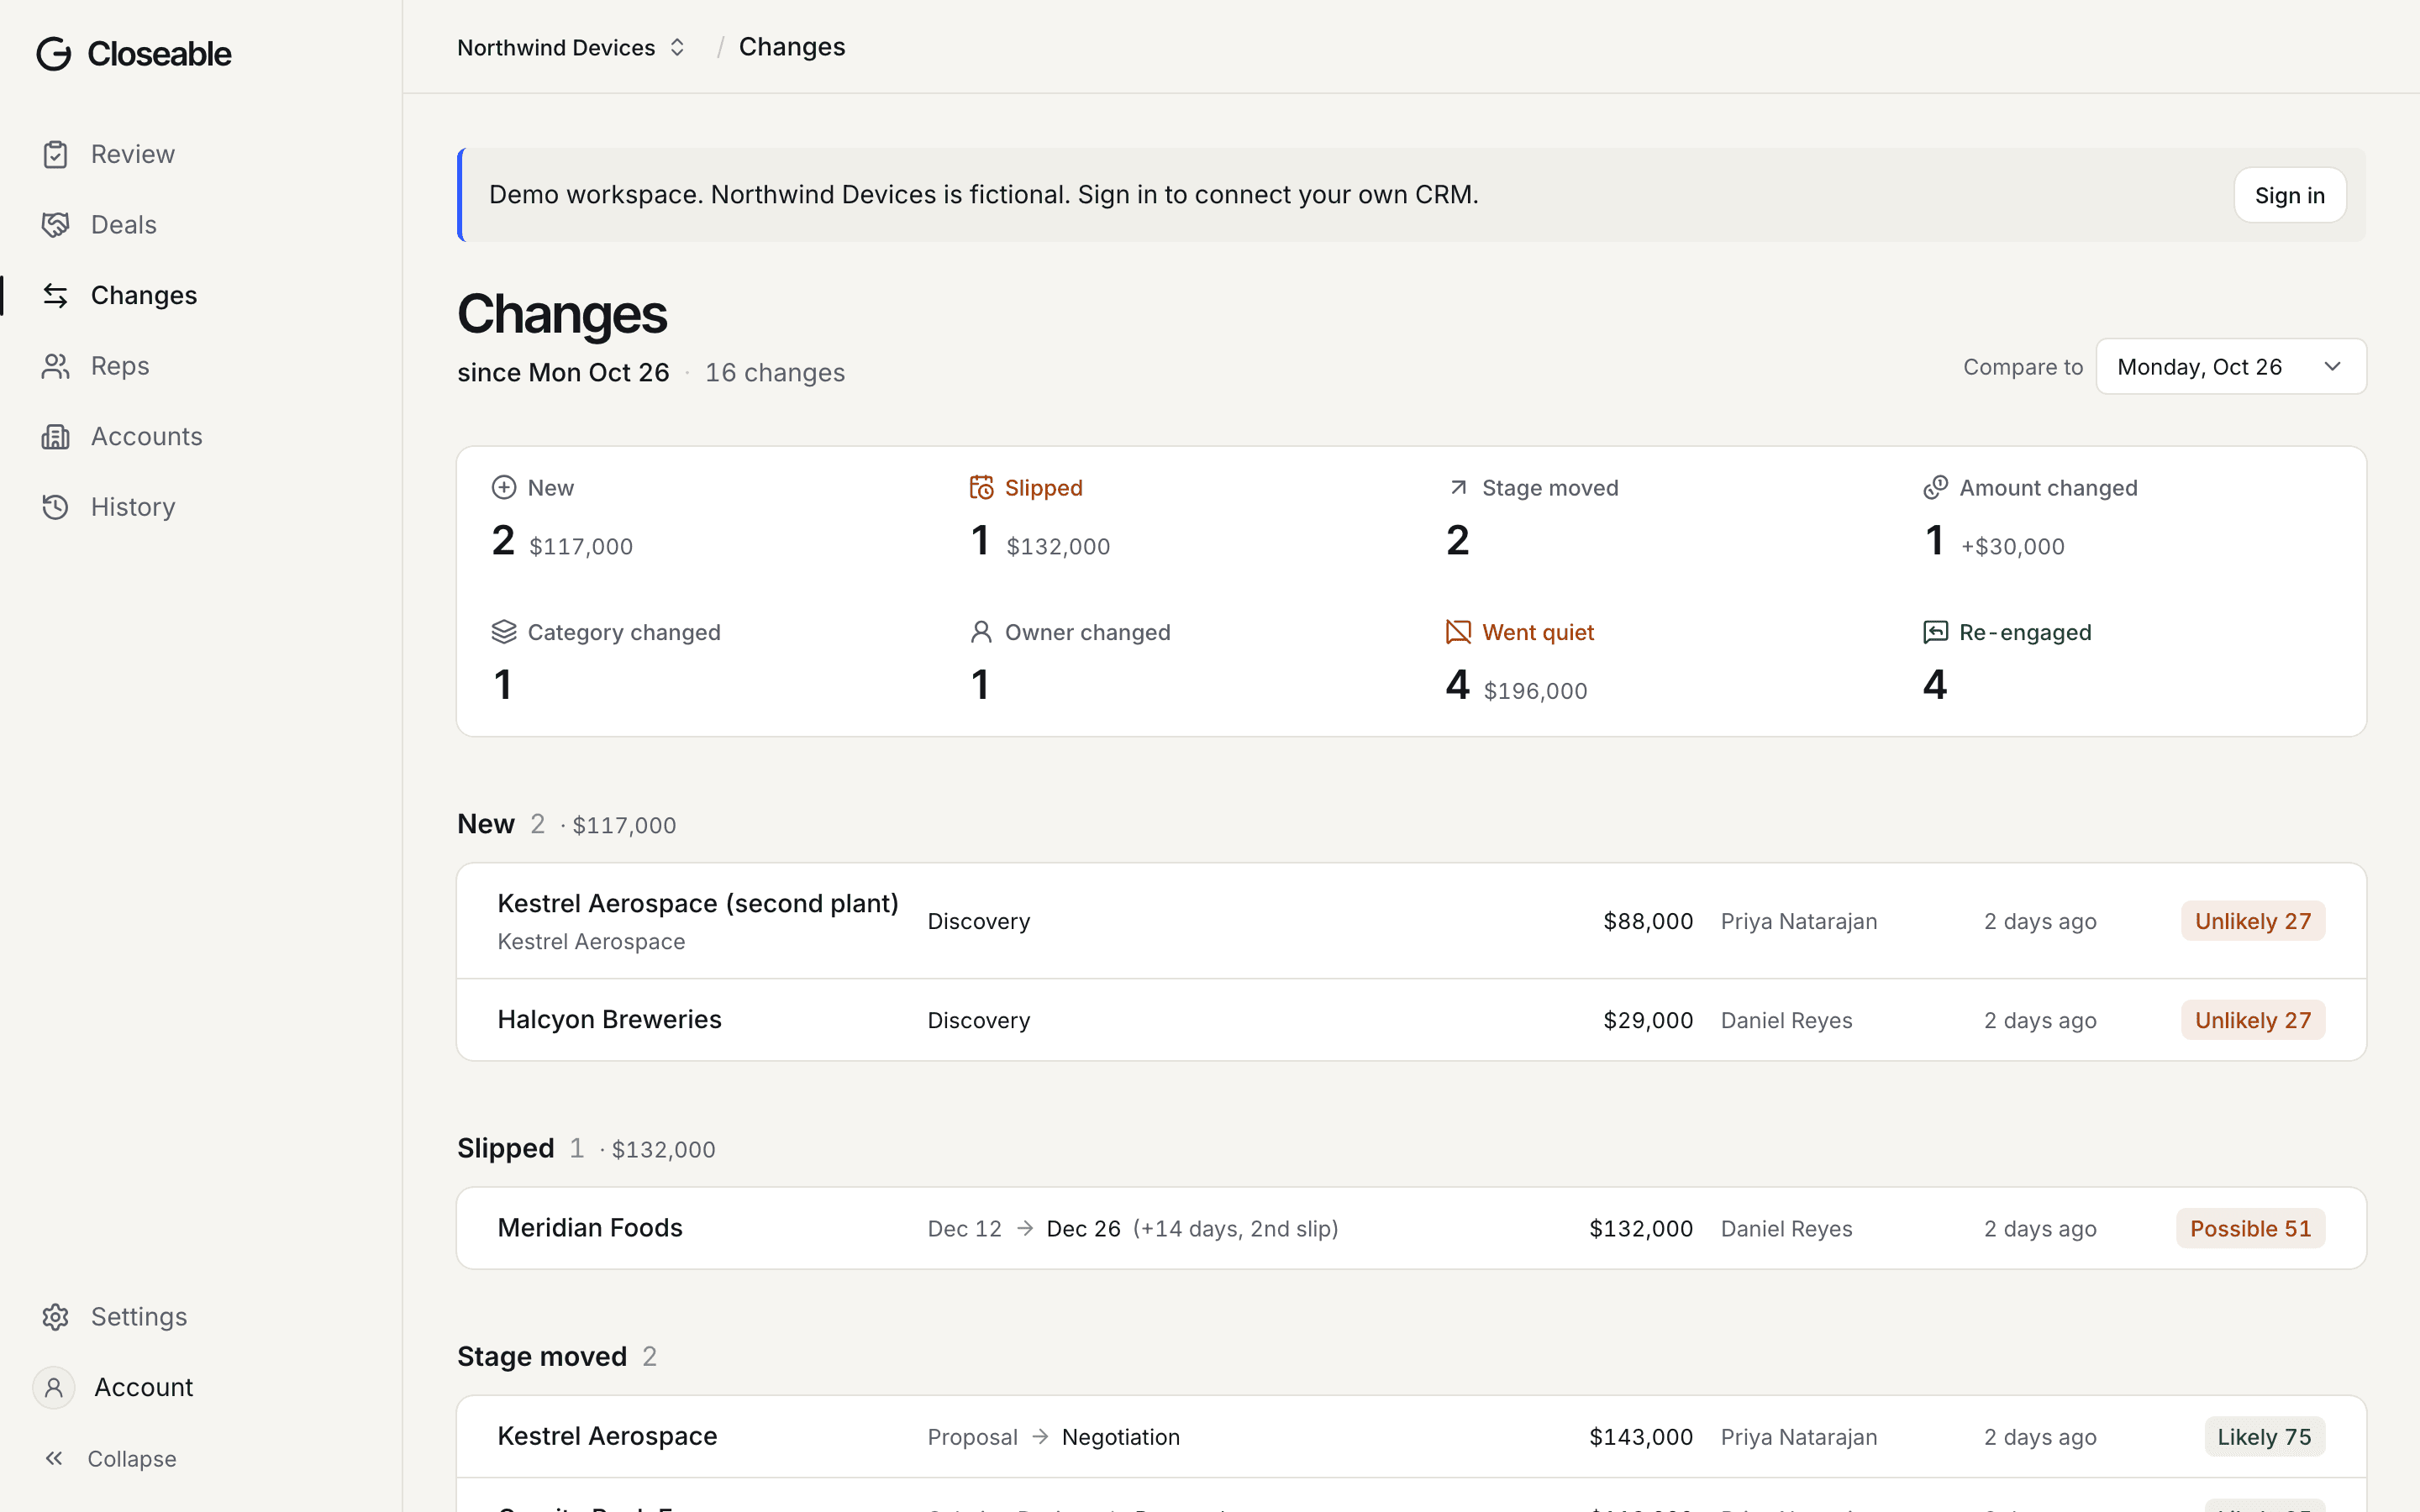Open the Meridian Foods slipped deal
Viewport: 2420px width, 1512px height.
pos(1411,1228)
